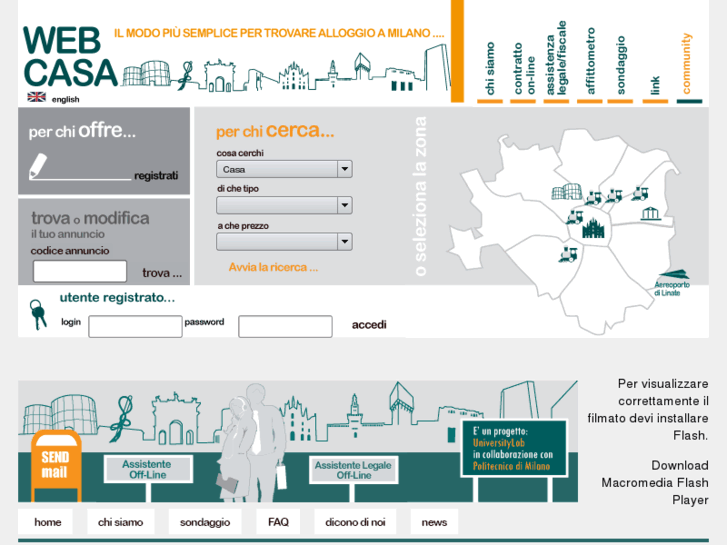727x545 pixels.
Task: Click the Assistente Legale Off-Line sign
Action: coord(353,470)
